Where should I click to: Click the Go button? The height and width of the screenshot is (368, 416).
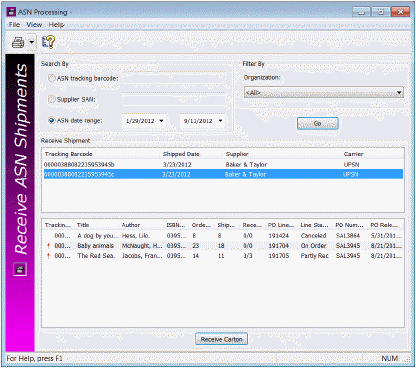click(317, 124)
